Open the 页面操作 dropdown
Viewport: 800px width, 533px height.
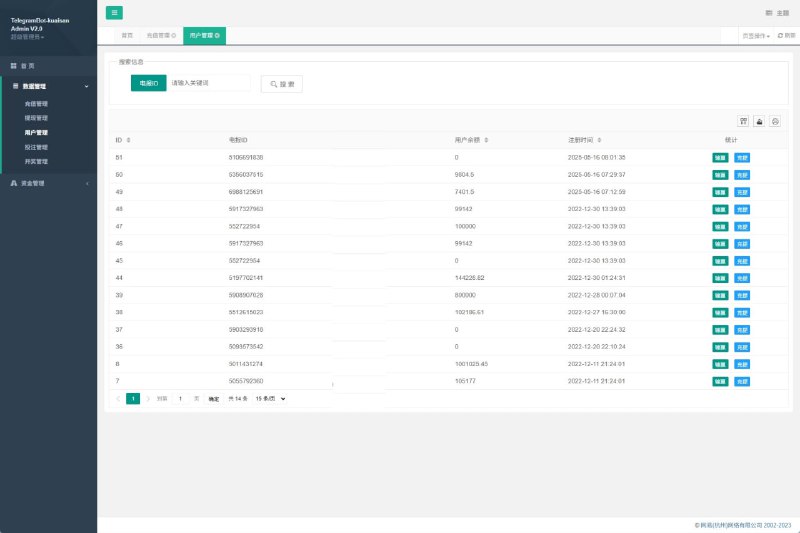point(756,36)
